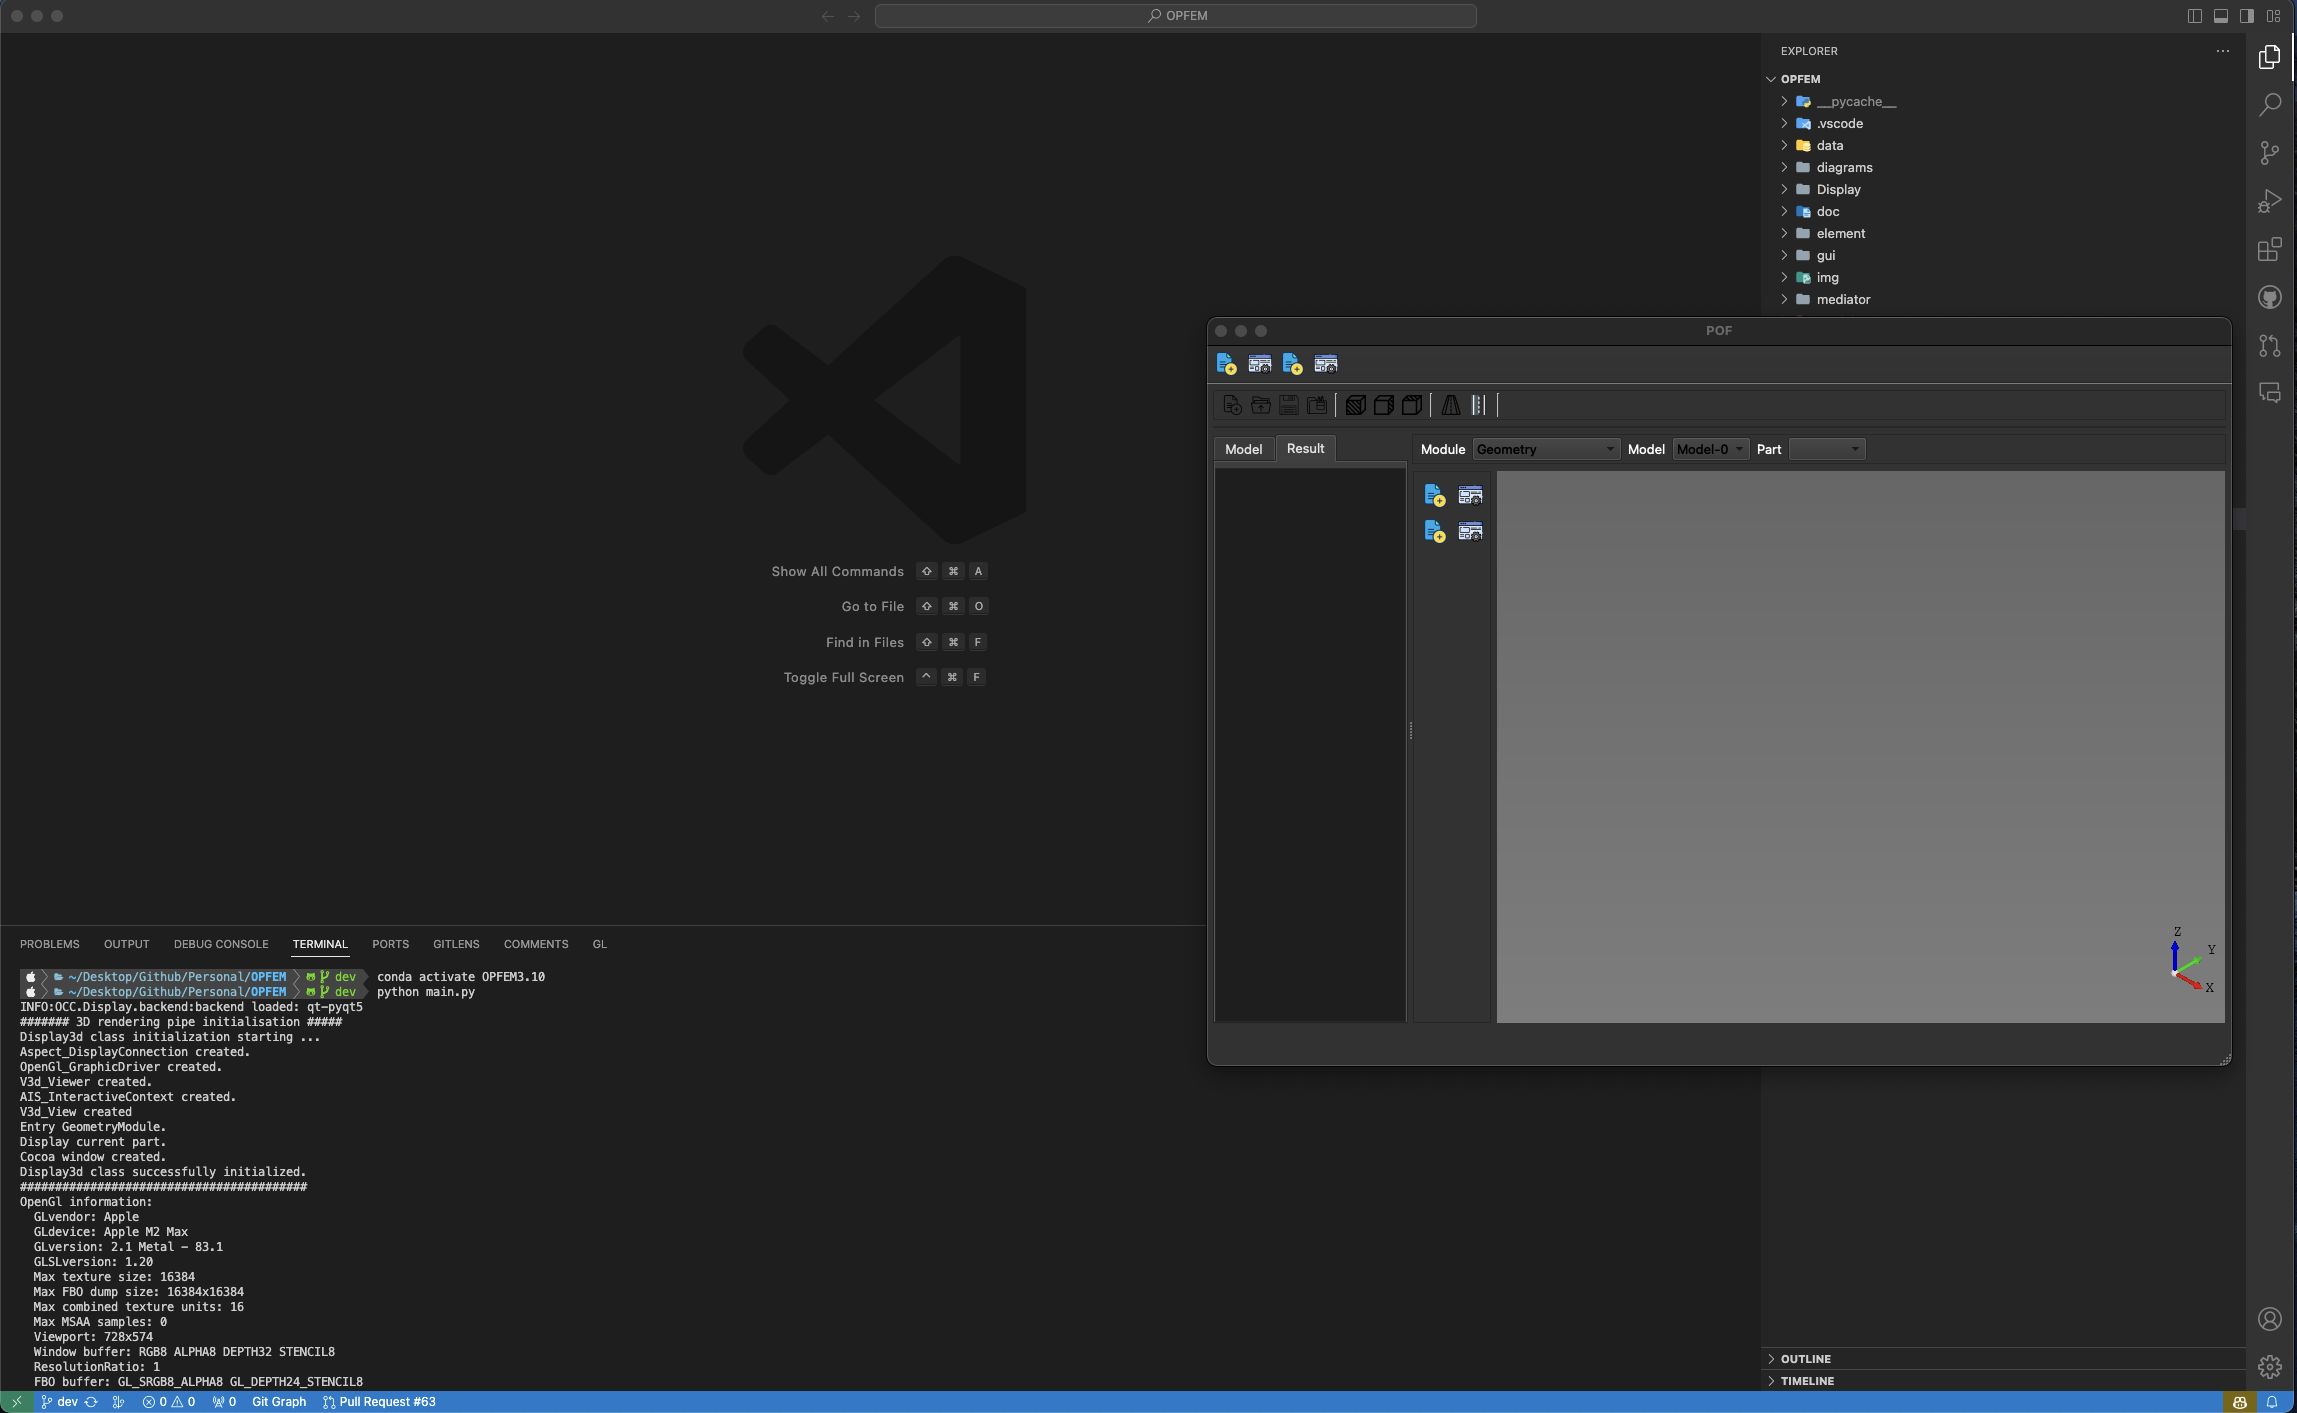Open the empty Part dropdown
The height and width of the screenshot is (1413, 2297).
click(1826, 449)
